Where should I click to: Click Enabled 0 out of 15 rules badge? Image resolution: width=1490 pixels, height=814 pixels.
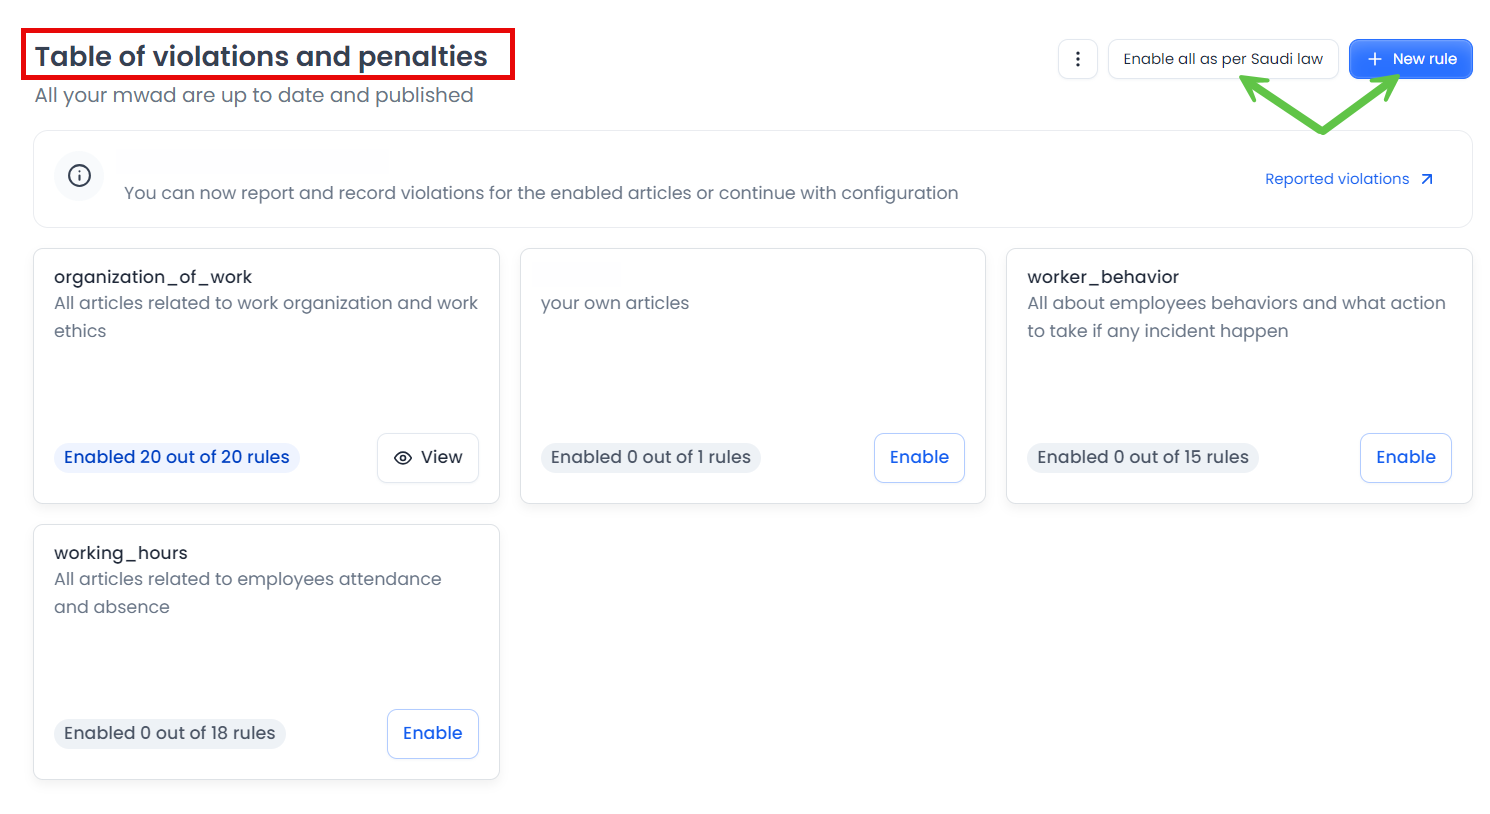point(1142,457)
